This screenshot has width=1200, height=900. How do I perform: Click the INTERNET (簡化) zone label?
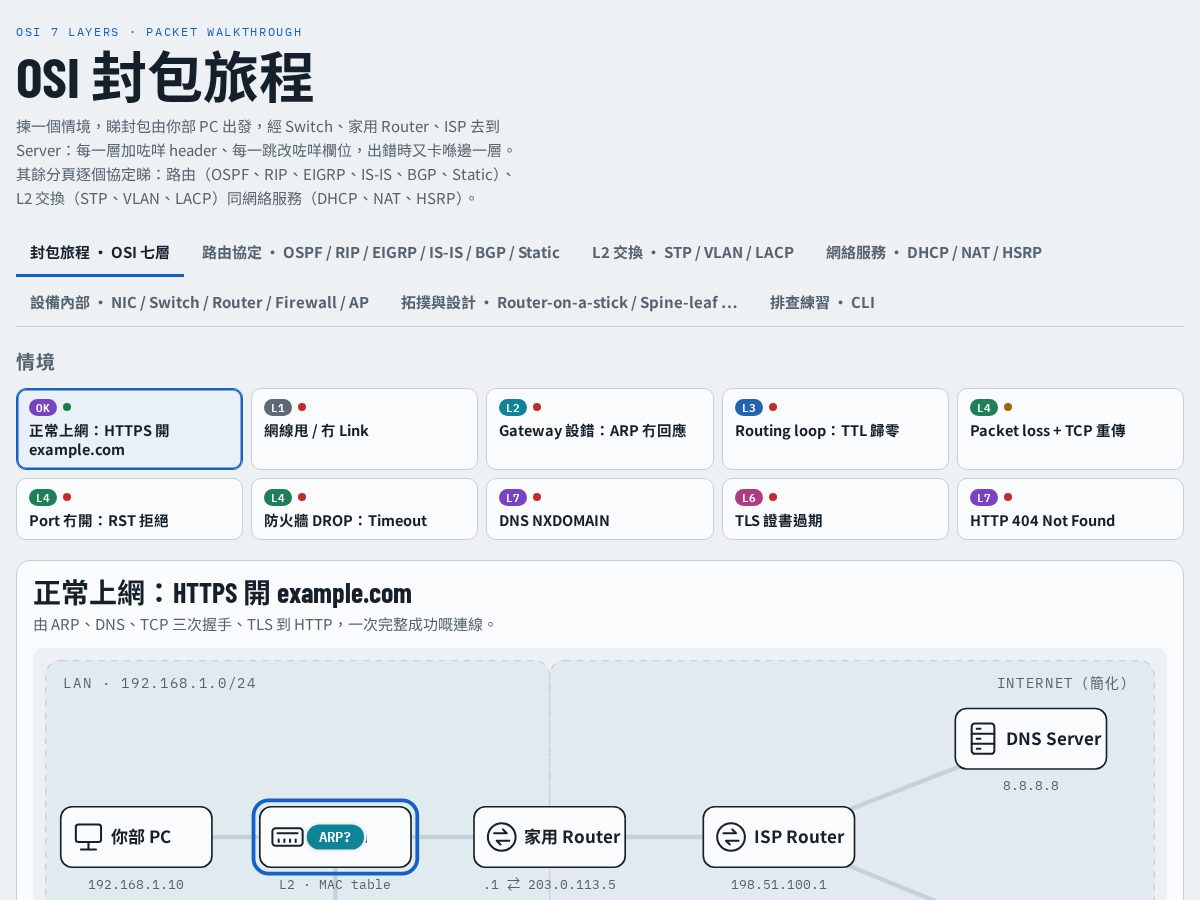(1062, 683)
